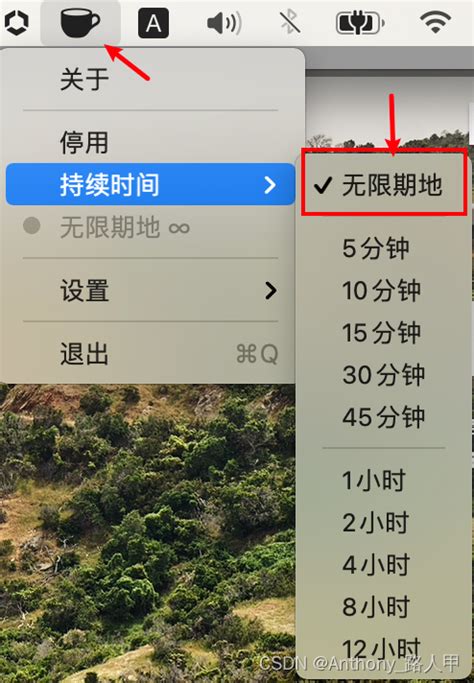This screenshot has height=683, width=474.
Task: Select the checked 无限期地 duration option
Action: pyautogui.click(x=384, y=185)
